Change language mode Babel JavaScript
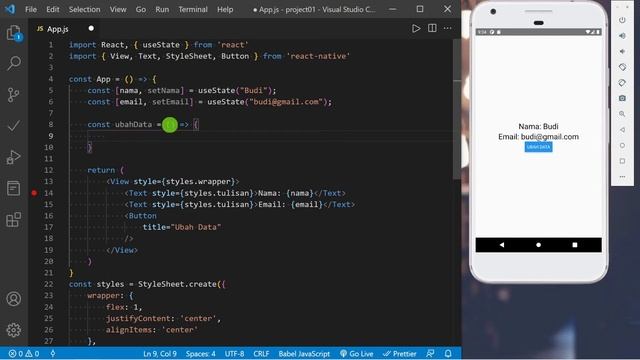The image size is (640, 360). (x=304, y=353)
